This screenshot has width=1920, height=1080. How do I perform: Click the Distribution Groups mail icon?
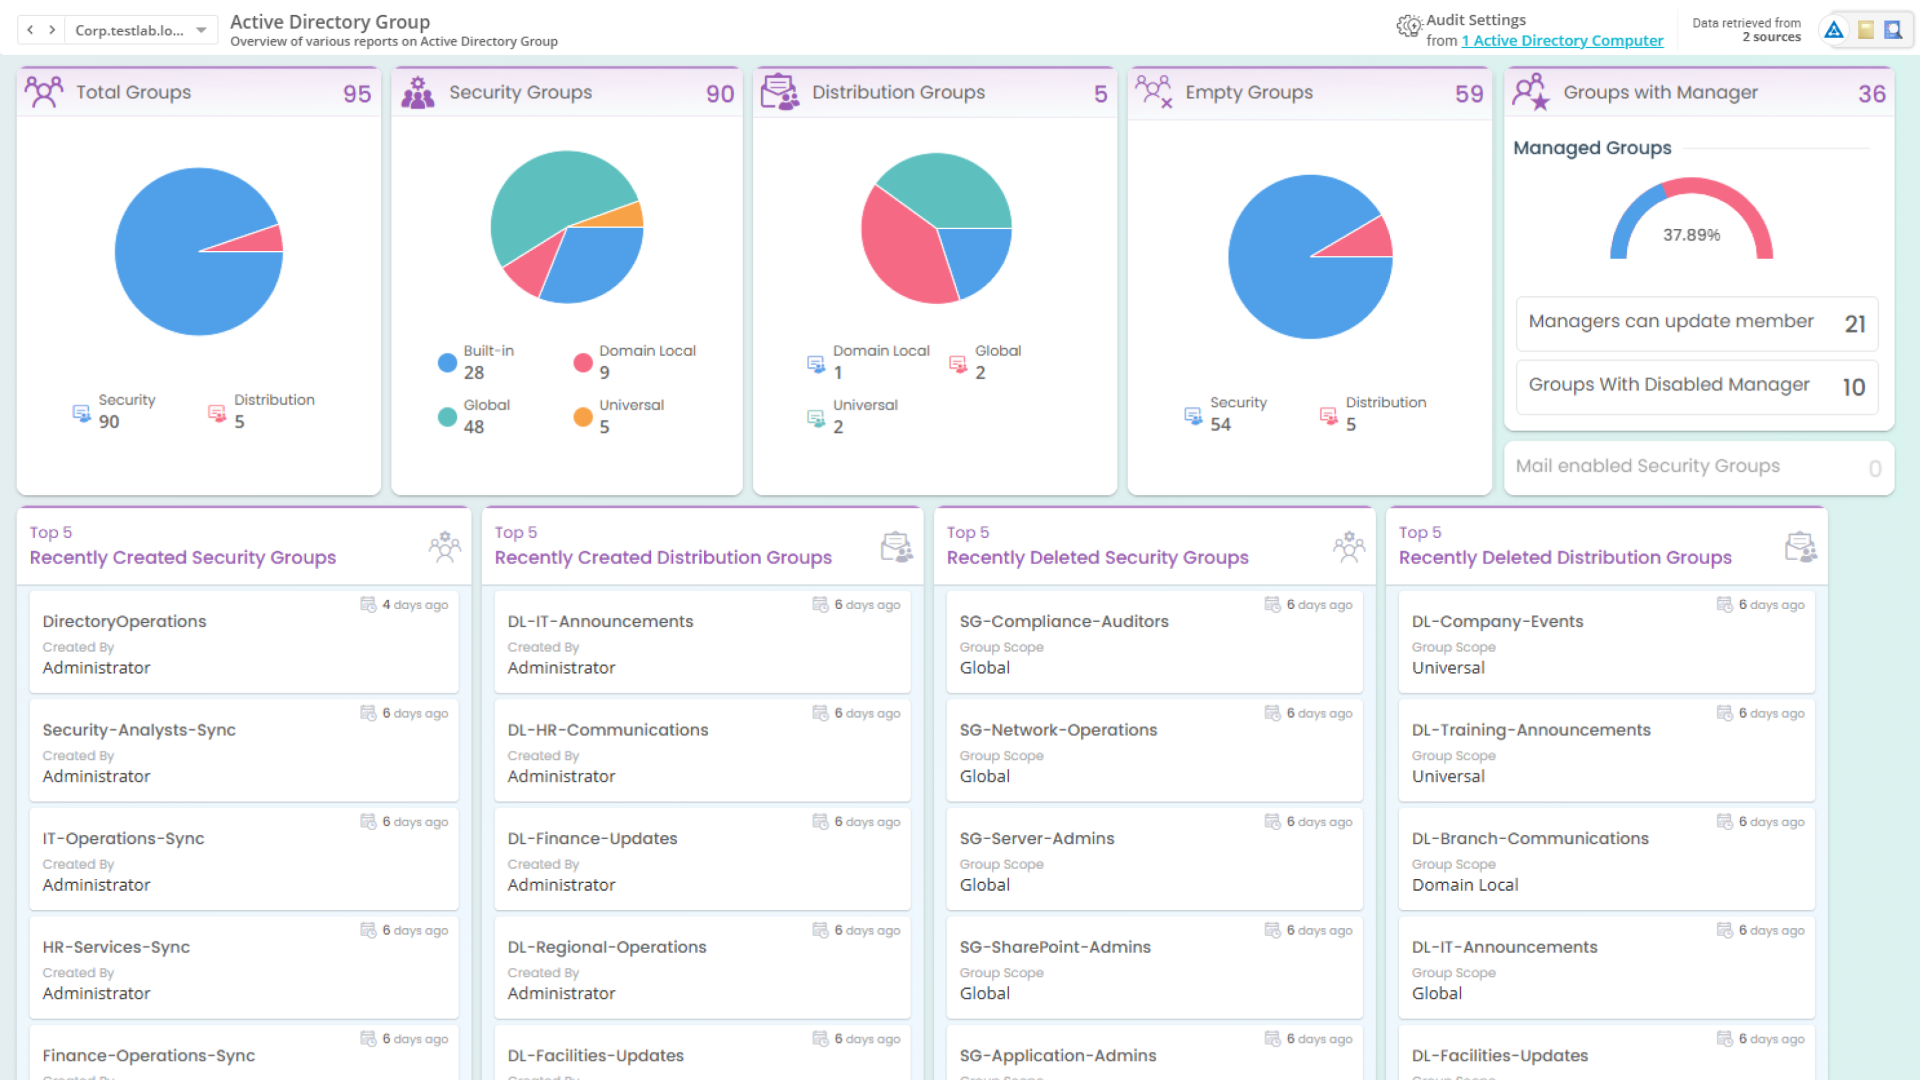(780, 92)
